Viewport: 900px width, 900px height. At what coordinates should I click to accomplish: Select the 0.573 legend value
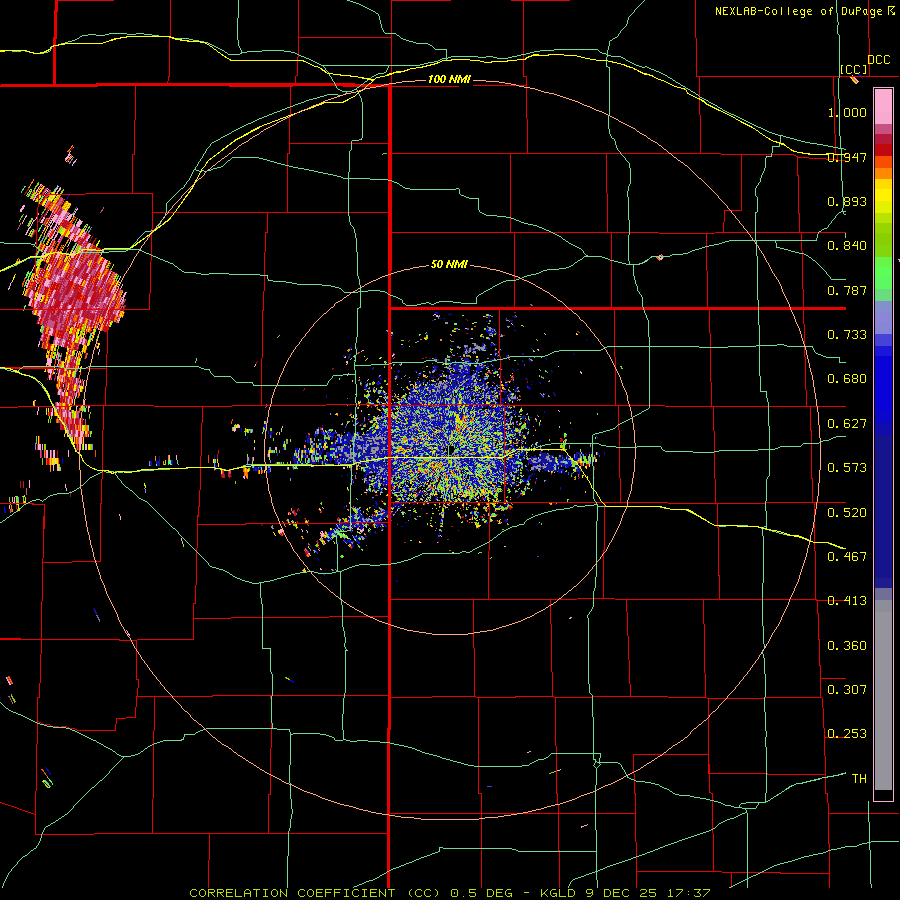coord(847,468)
